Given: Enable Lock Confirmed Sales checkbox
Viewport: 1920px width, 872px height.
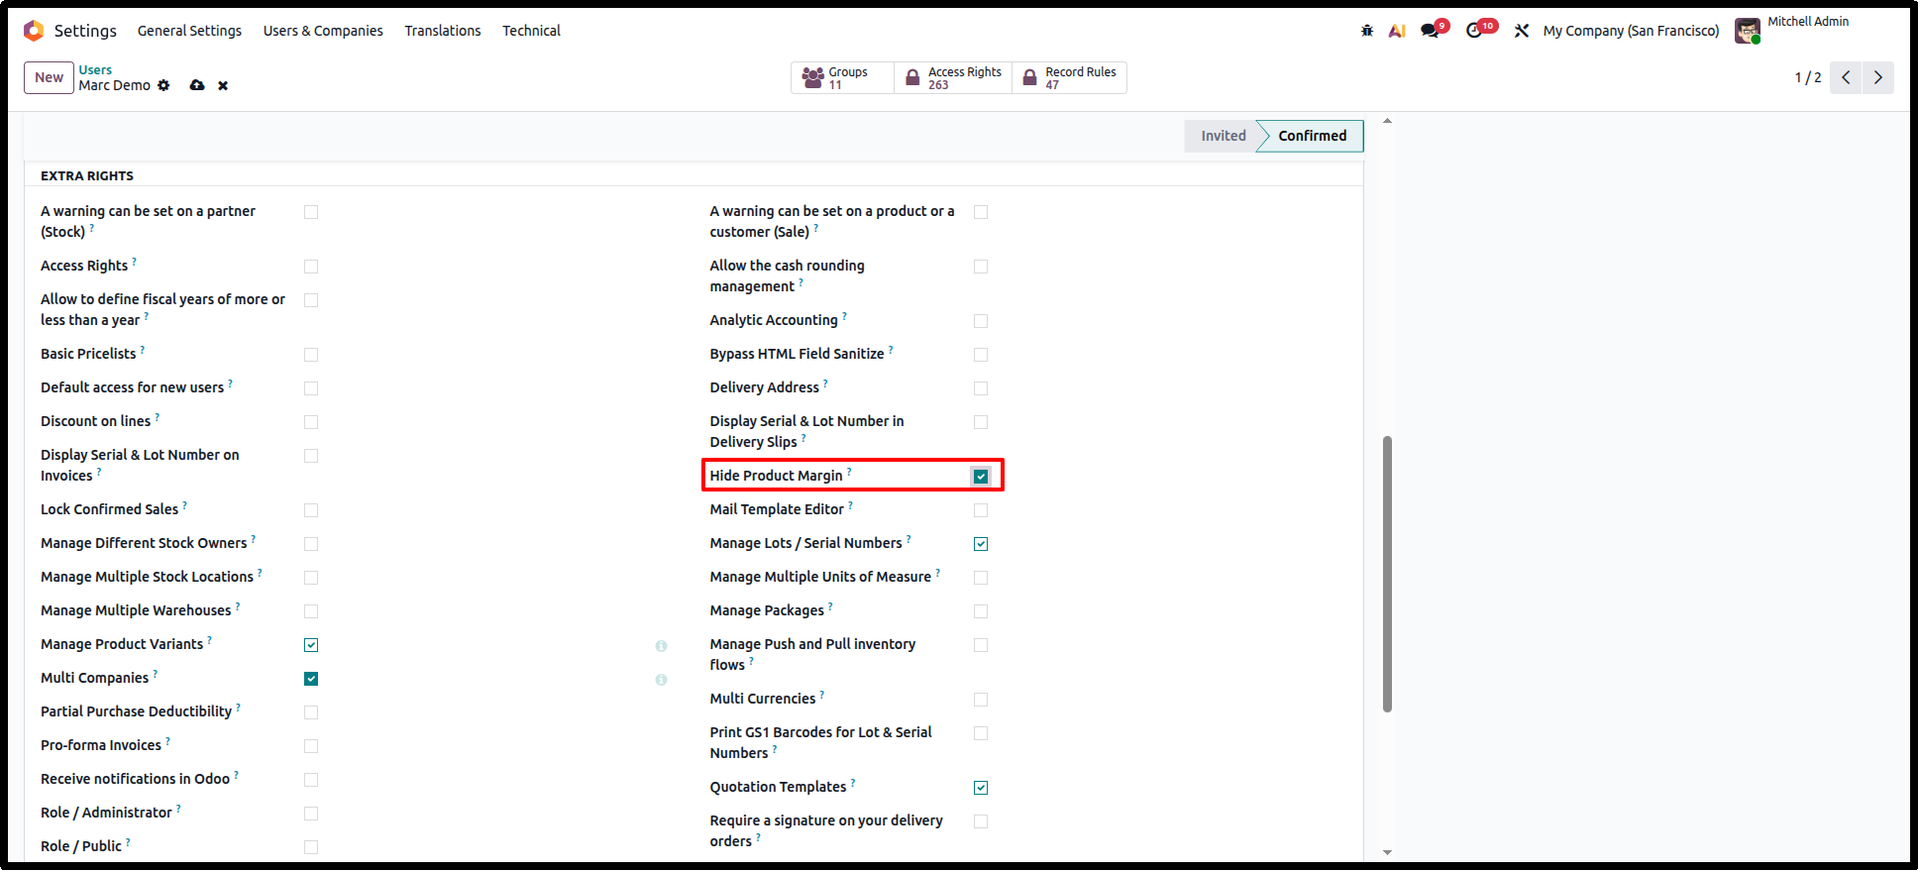Looking at the screenshot, I should pyautogui.click(x=311, y=510).
